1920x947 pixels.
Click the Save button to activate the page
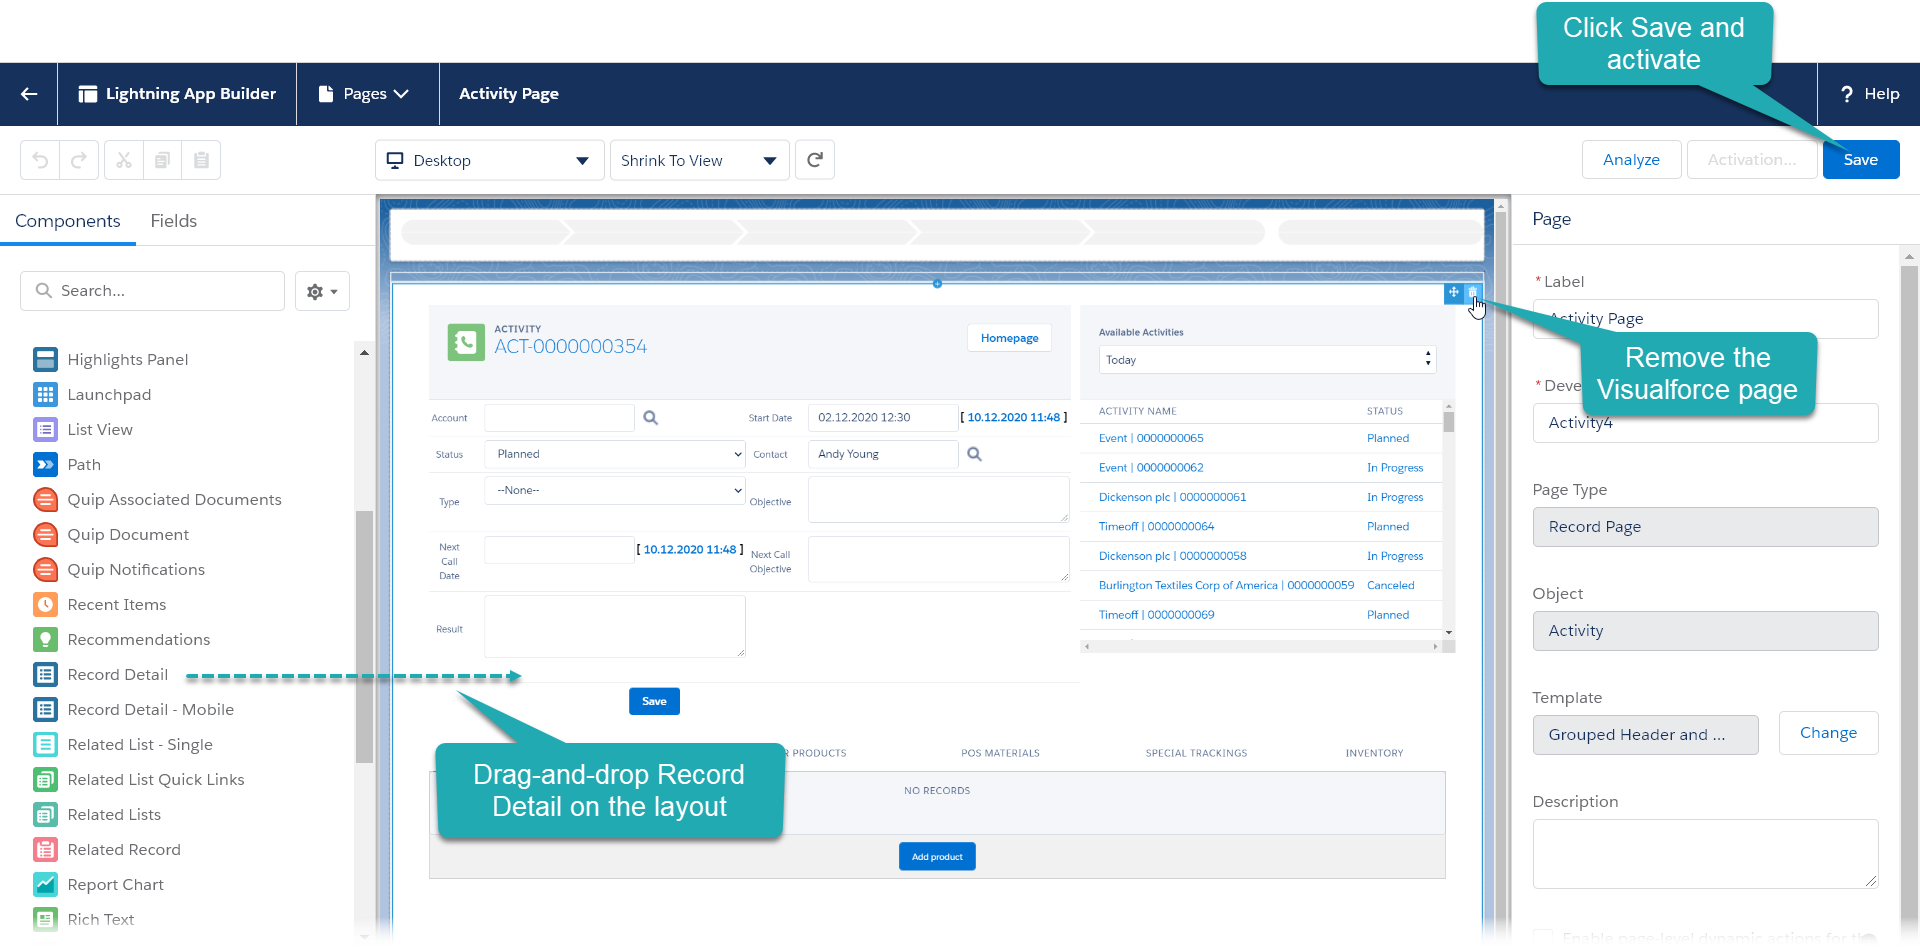click(1861, 159)
